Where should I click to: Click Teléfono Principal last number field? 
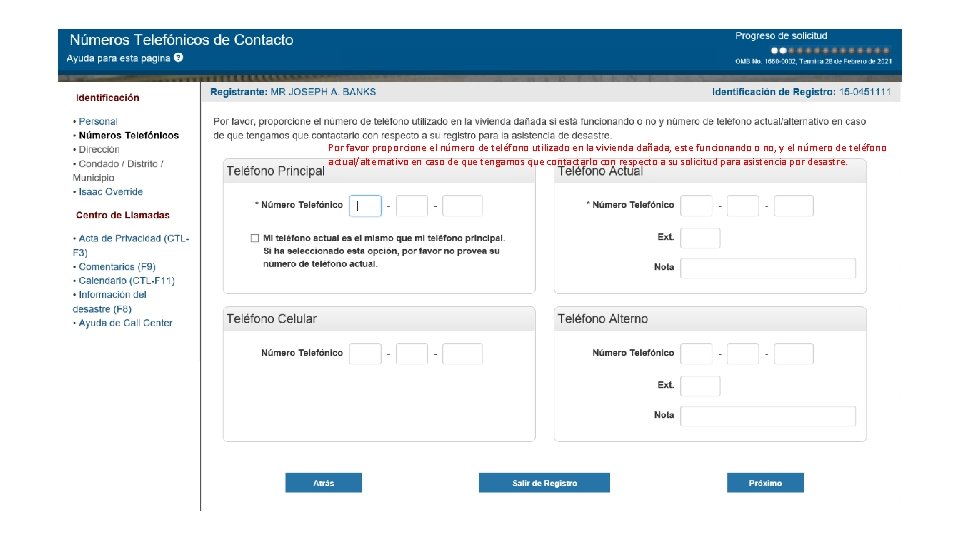tap(462, 206)
